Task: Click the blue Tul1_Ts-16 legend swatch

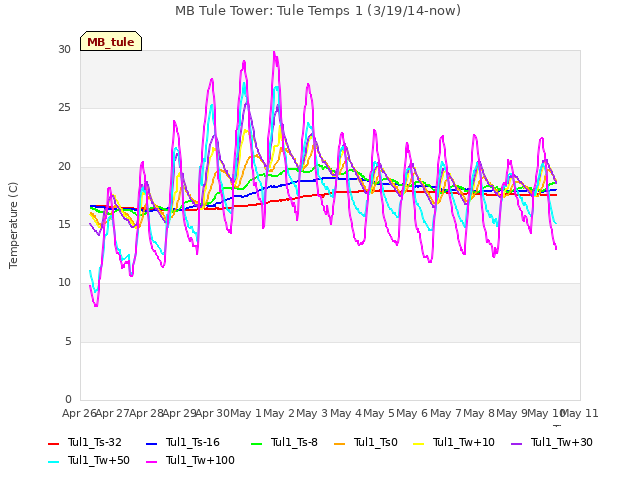Action: point(151,444)
